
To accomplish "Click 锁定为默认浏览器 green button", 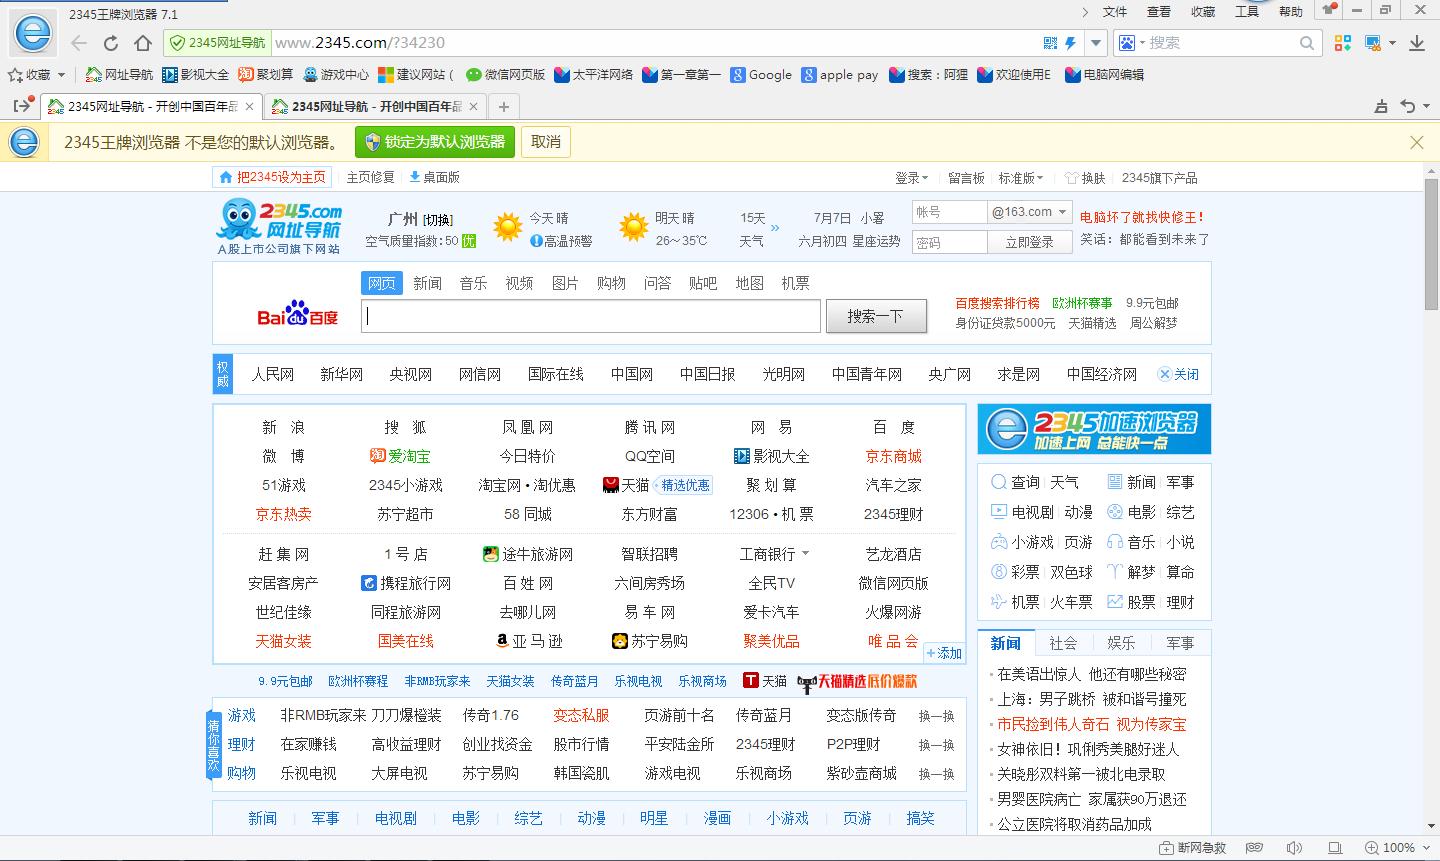I will tap(435, 142).
